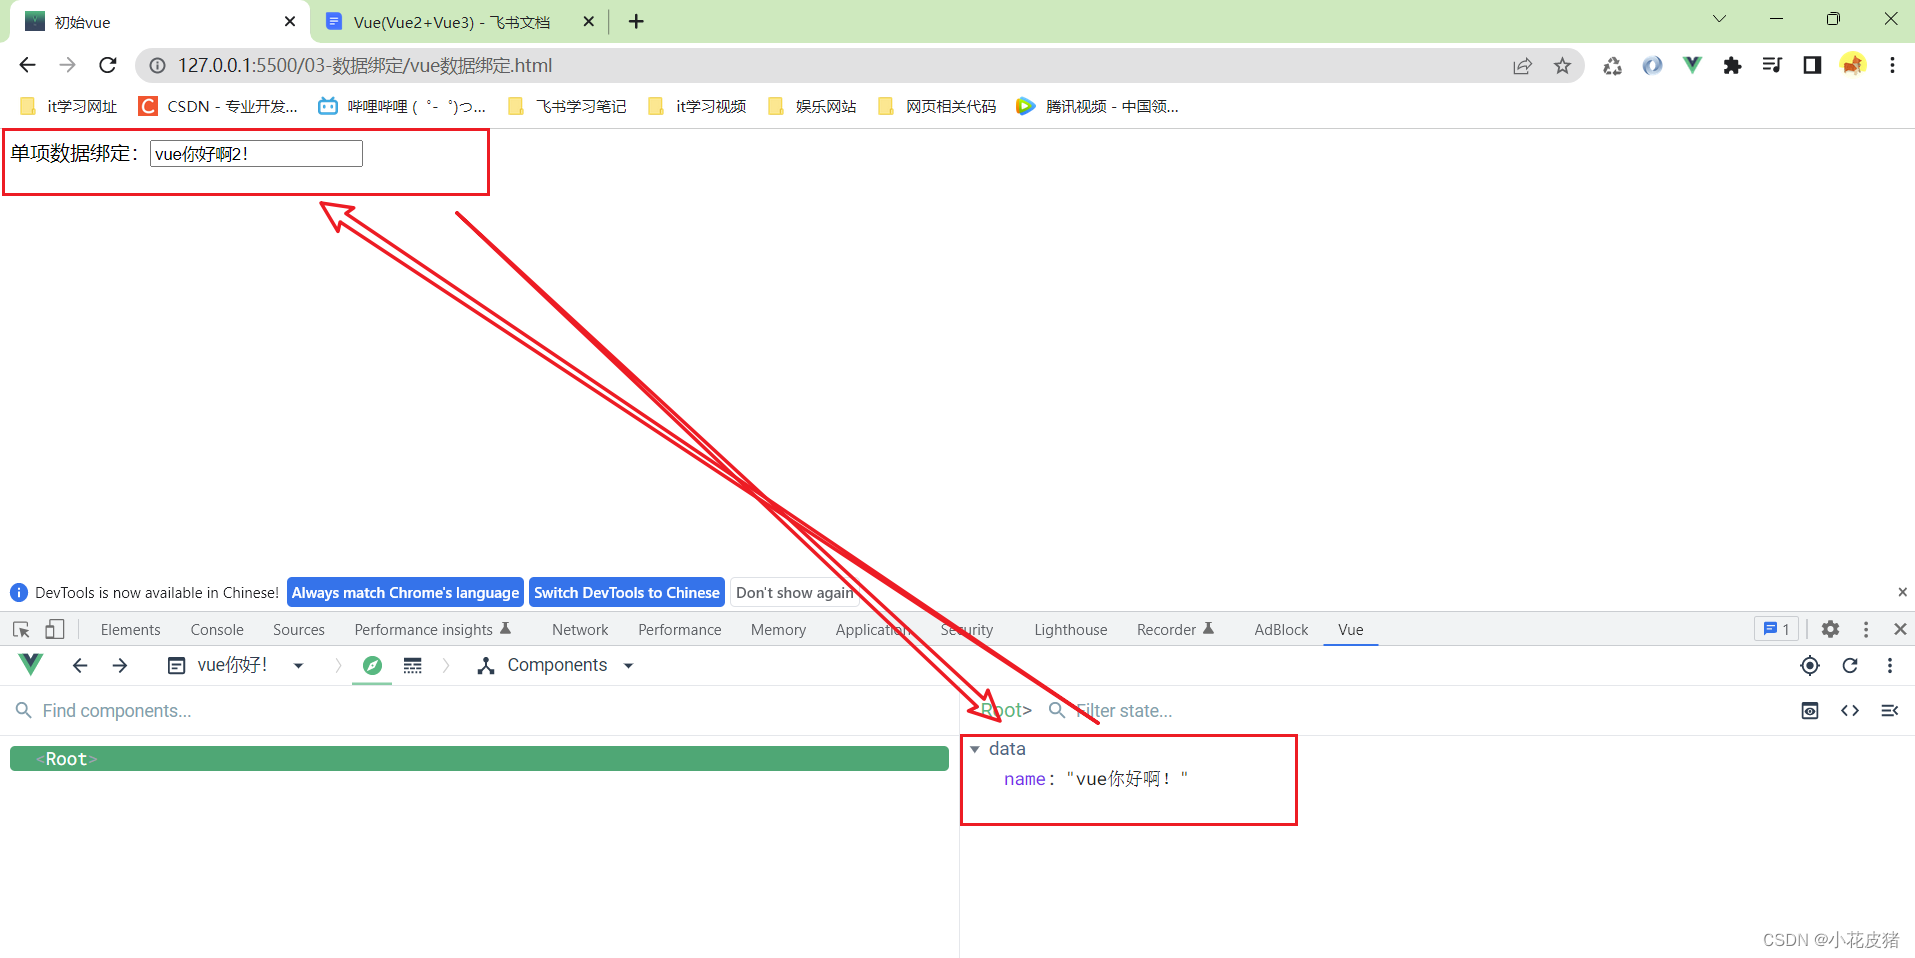Open the it学习网址 bookmark folder
Viewport: 1915px width, 958px height.
coord(68,106)
